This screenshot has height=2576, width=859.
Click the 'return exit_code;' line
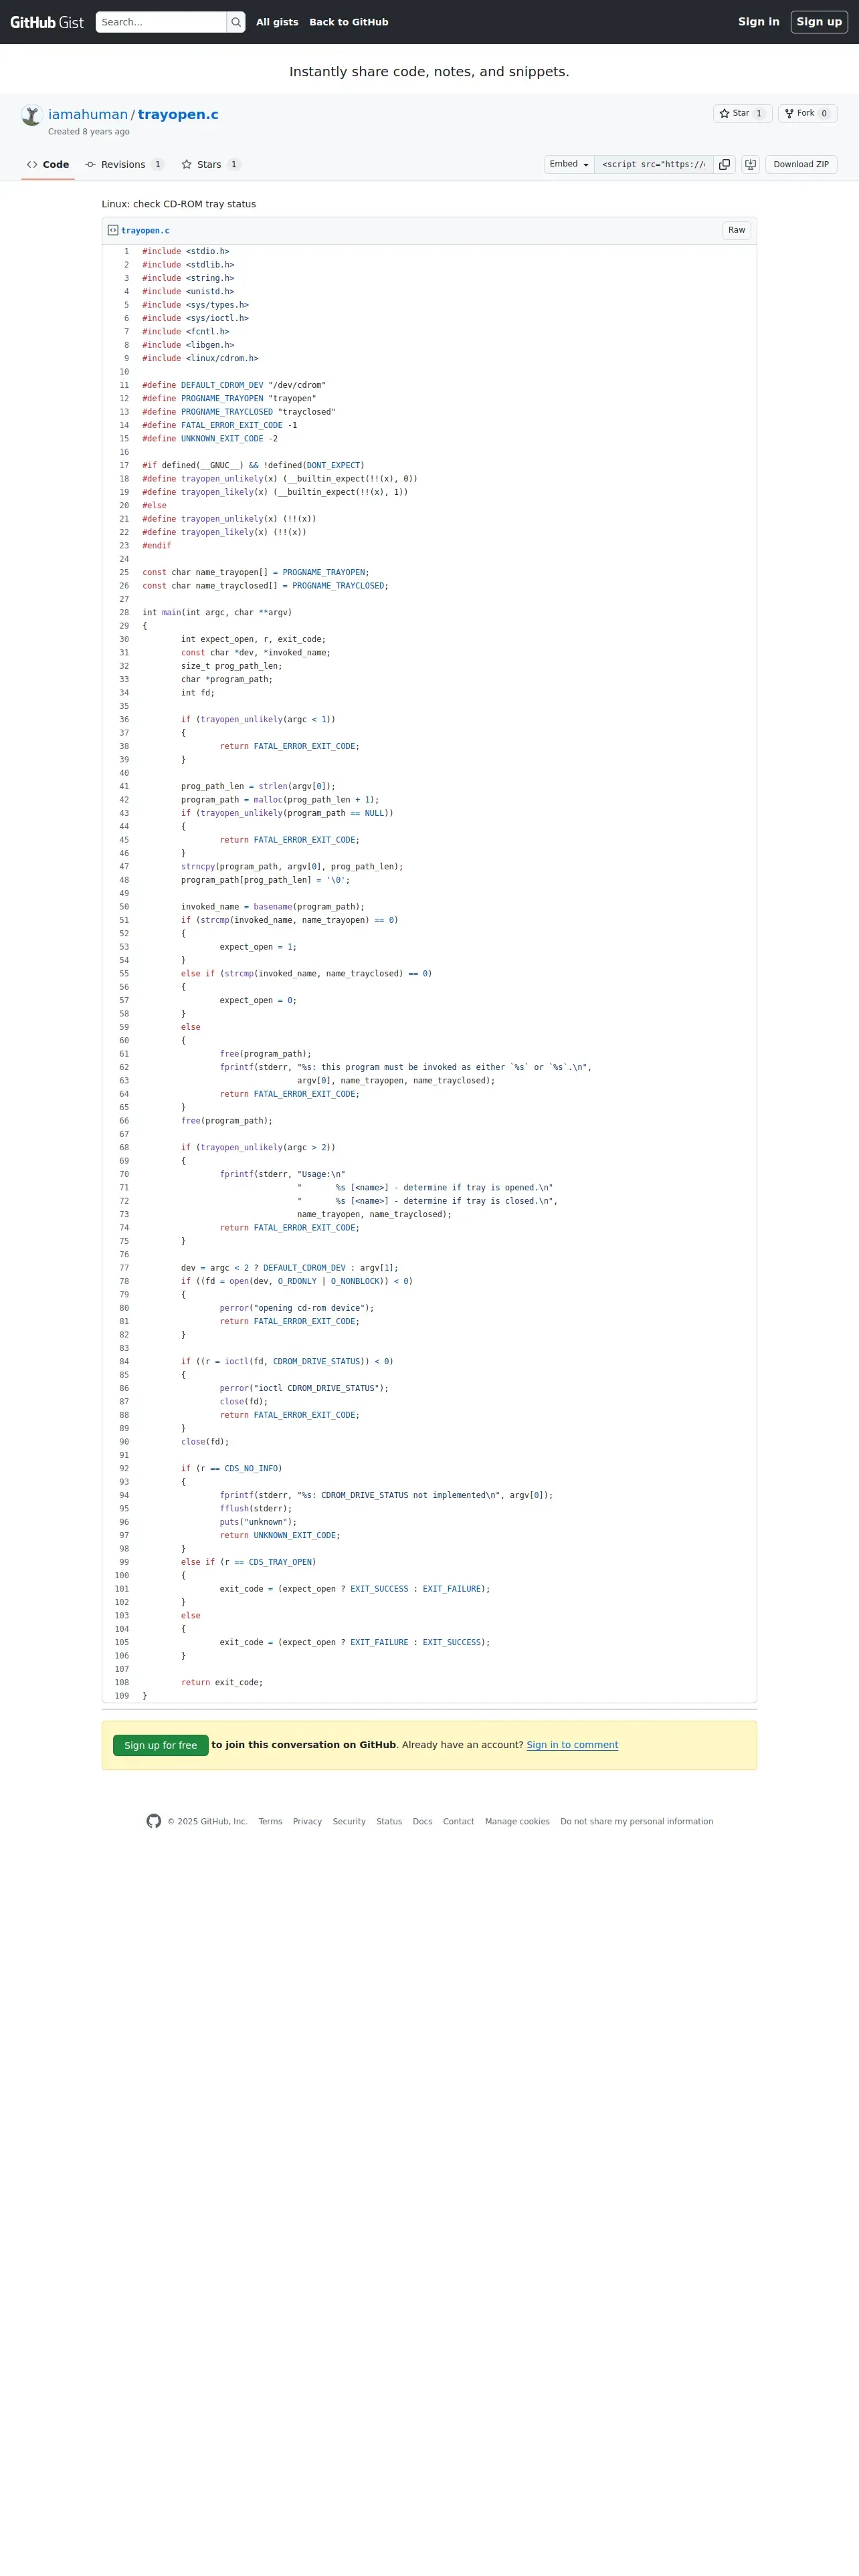point(222,1683)
